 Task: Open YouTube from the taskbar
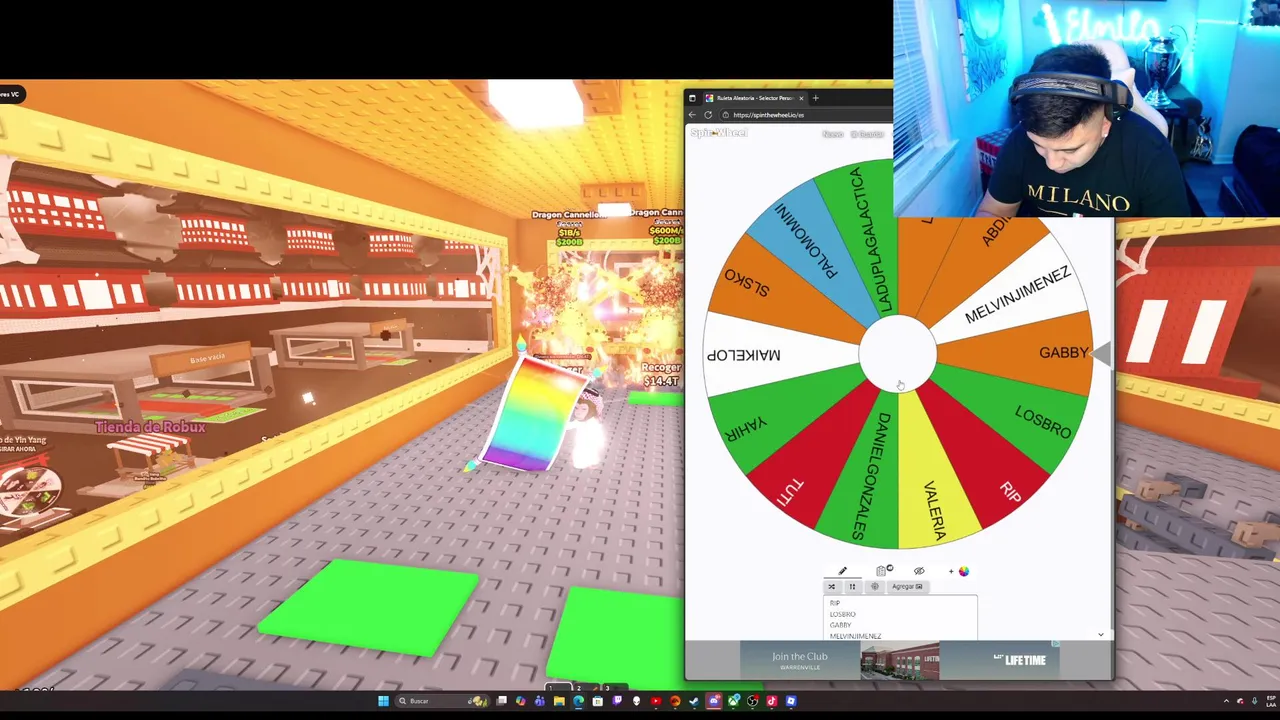656,701
